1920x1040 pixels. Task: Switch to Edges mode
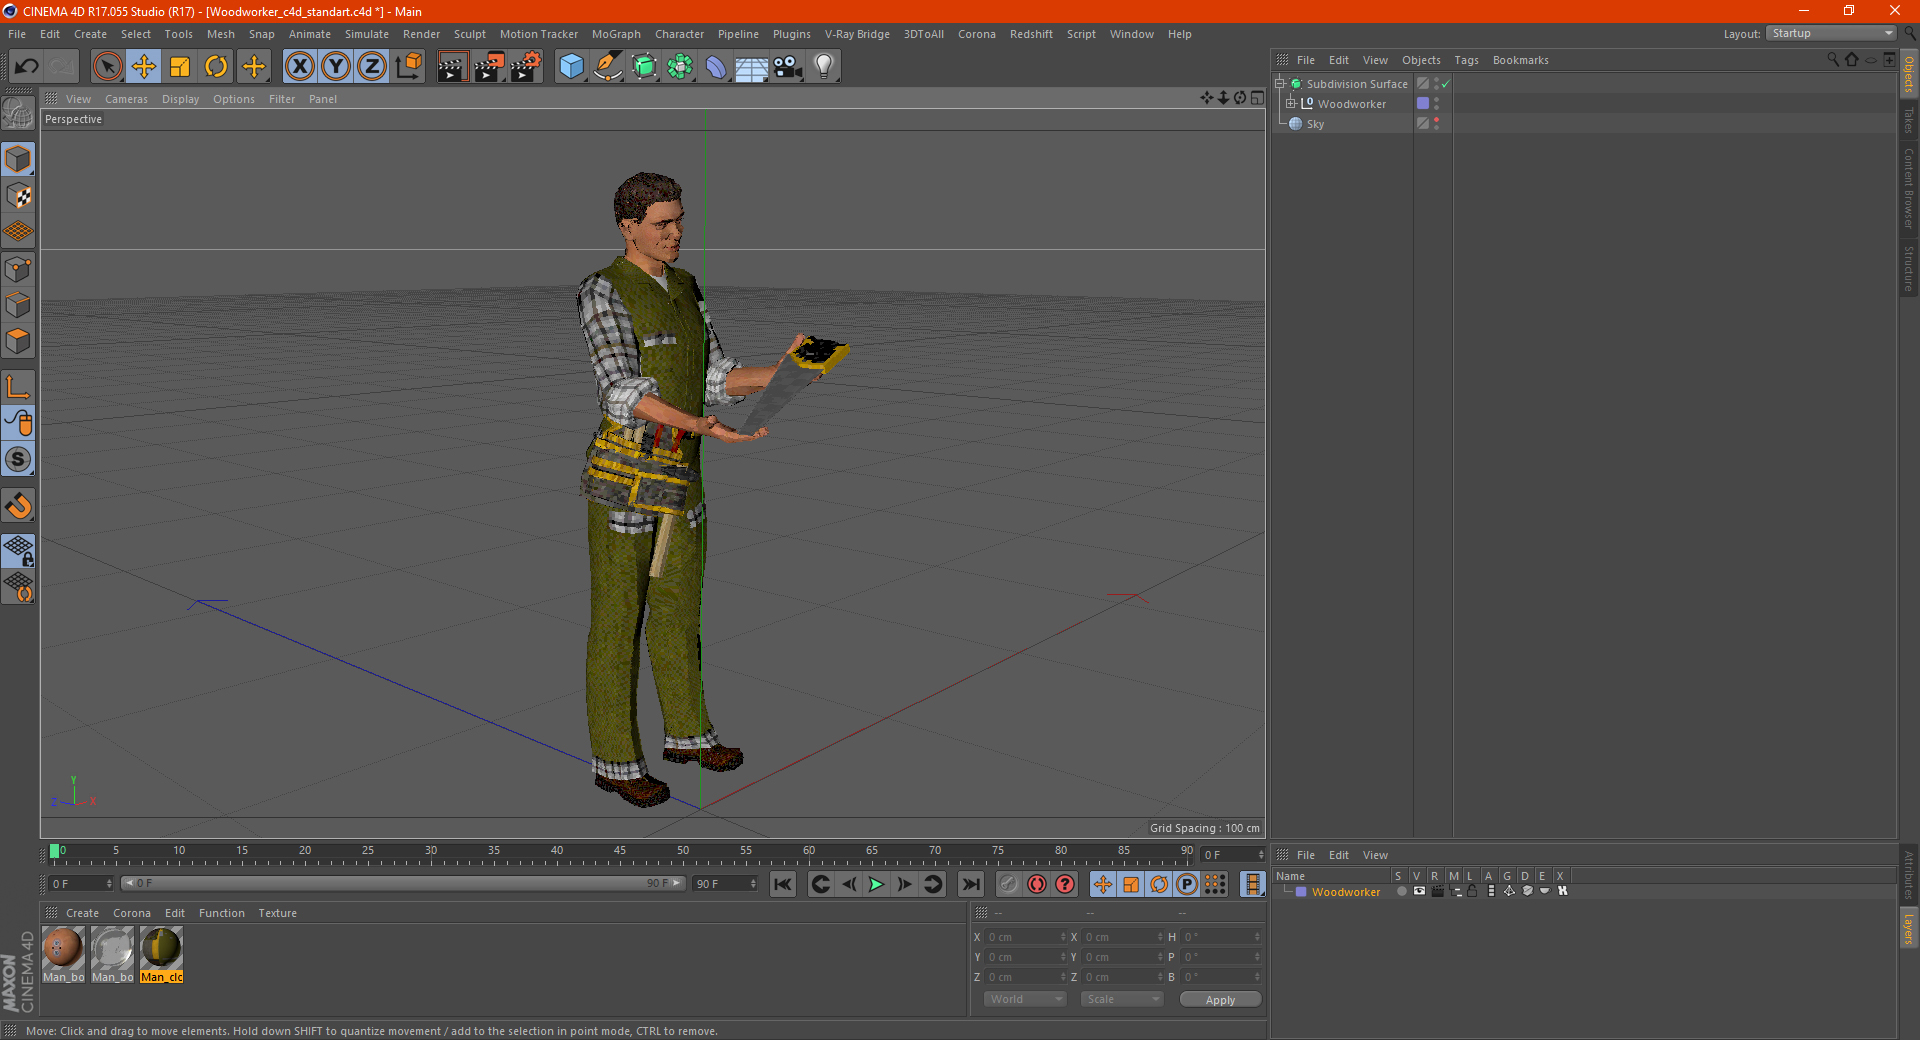click(18, 305)
